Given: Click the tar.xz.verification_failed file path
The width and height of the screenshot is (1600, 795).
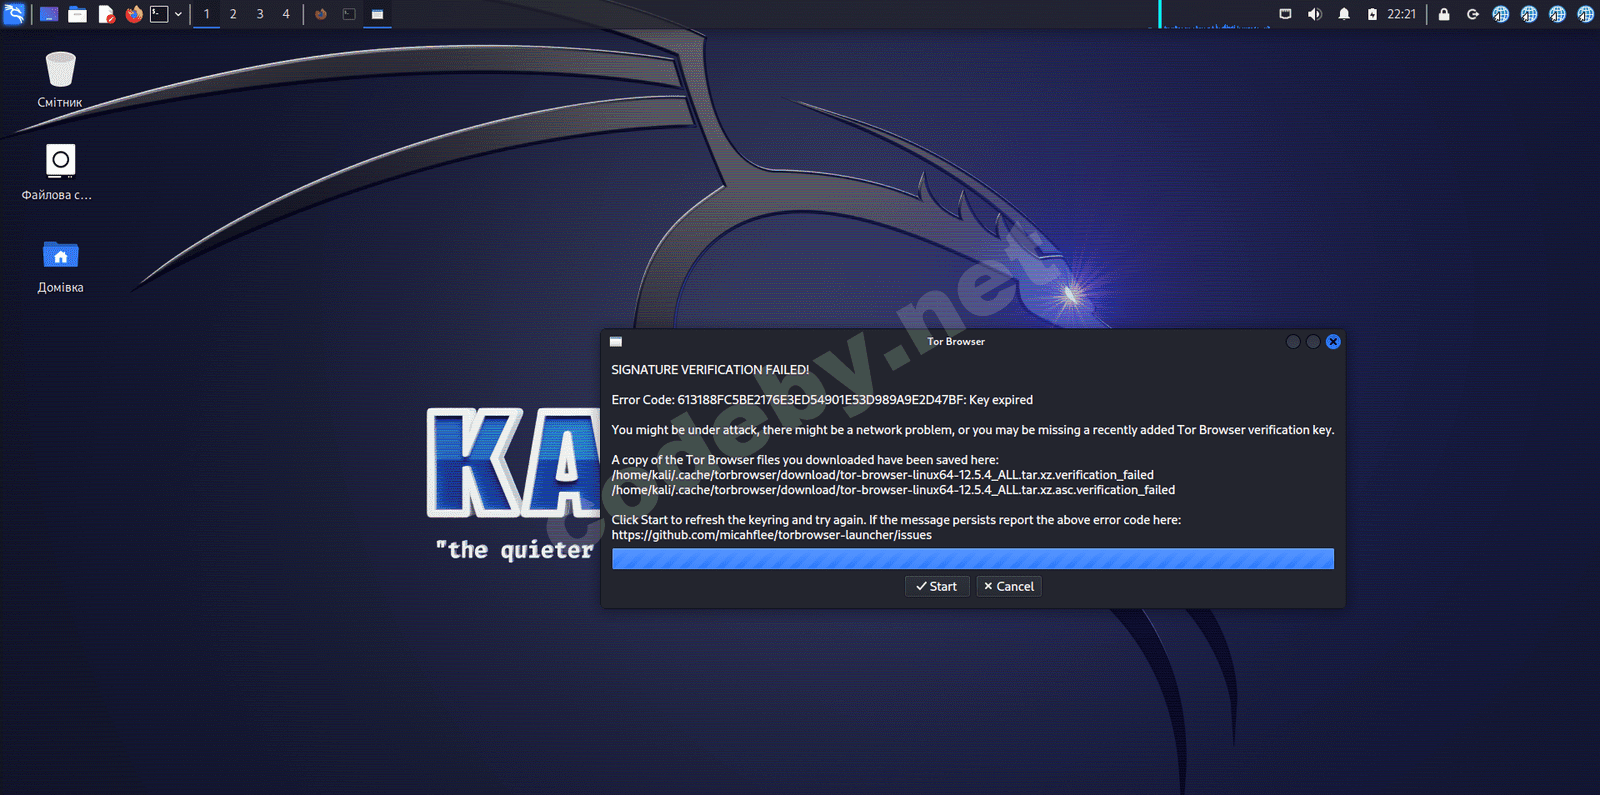Looking at the screenshot, I should (883, 475).
